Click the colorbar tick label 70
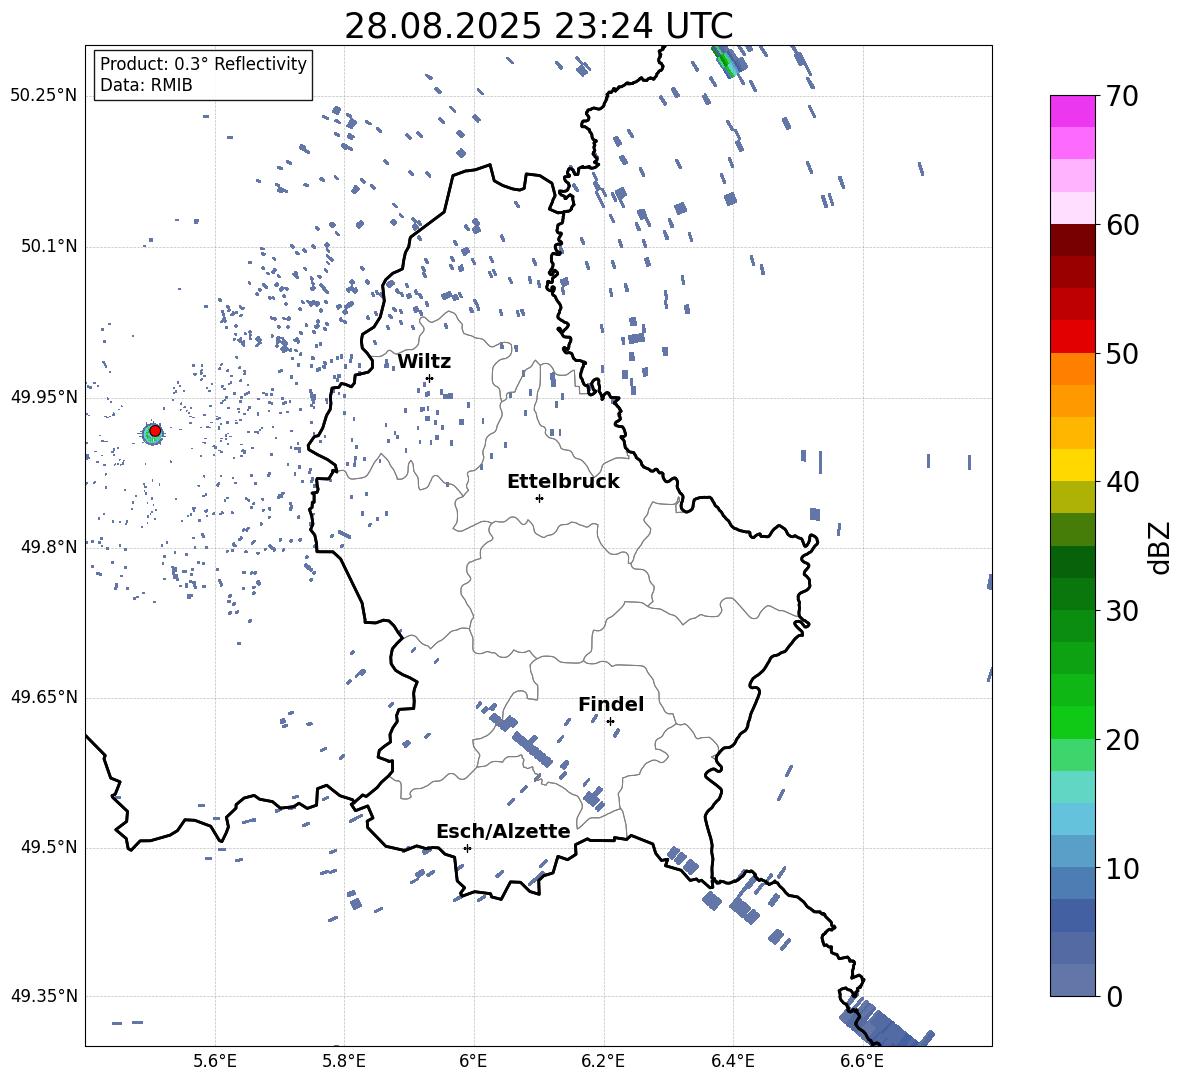1184x1081 pixels. point(1123,96)
